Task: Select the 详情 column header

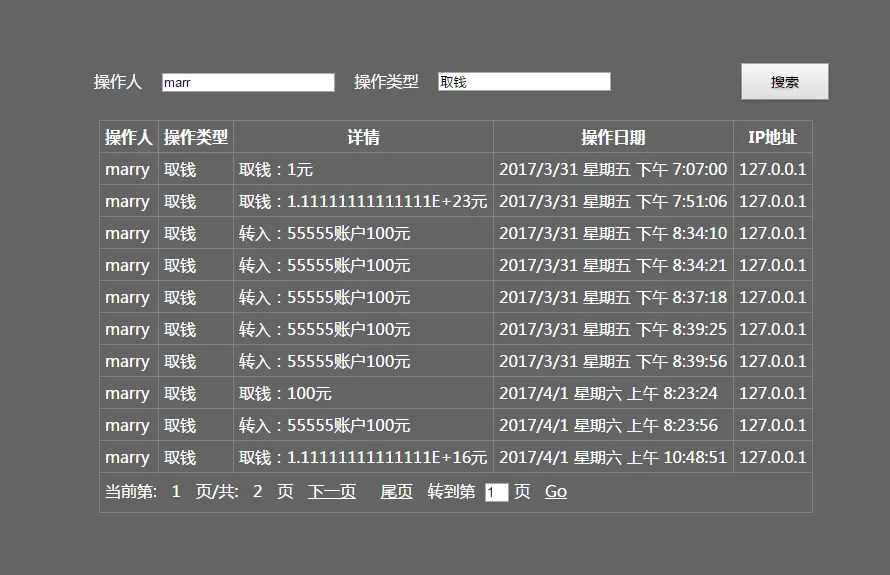Action: (363, 137)
